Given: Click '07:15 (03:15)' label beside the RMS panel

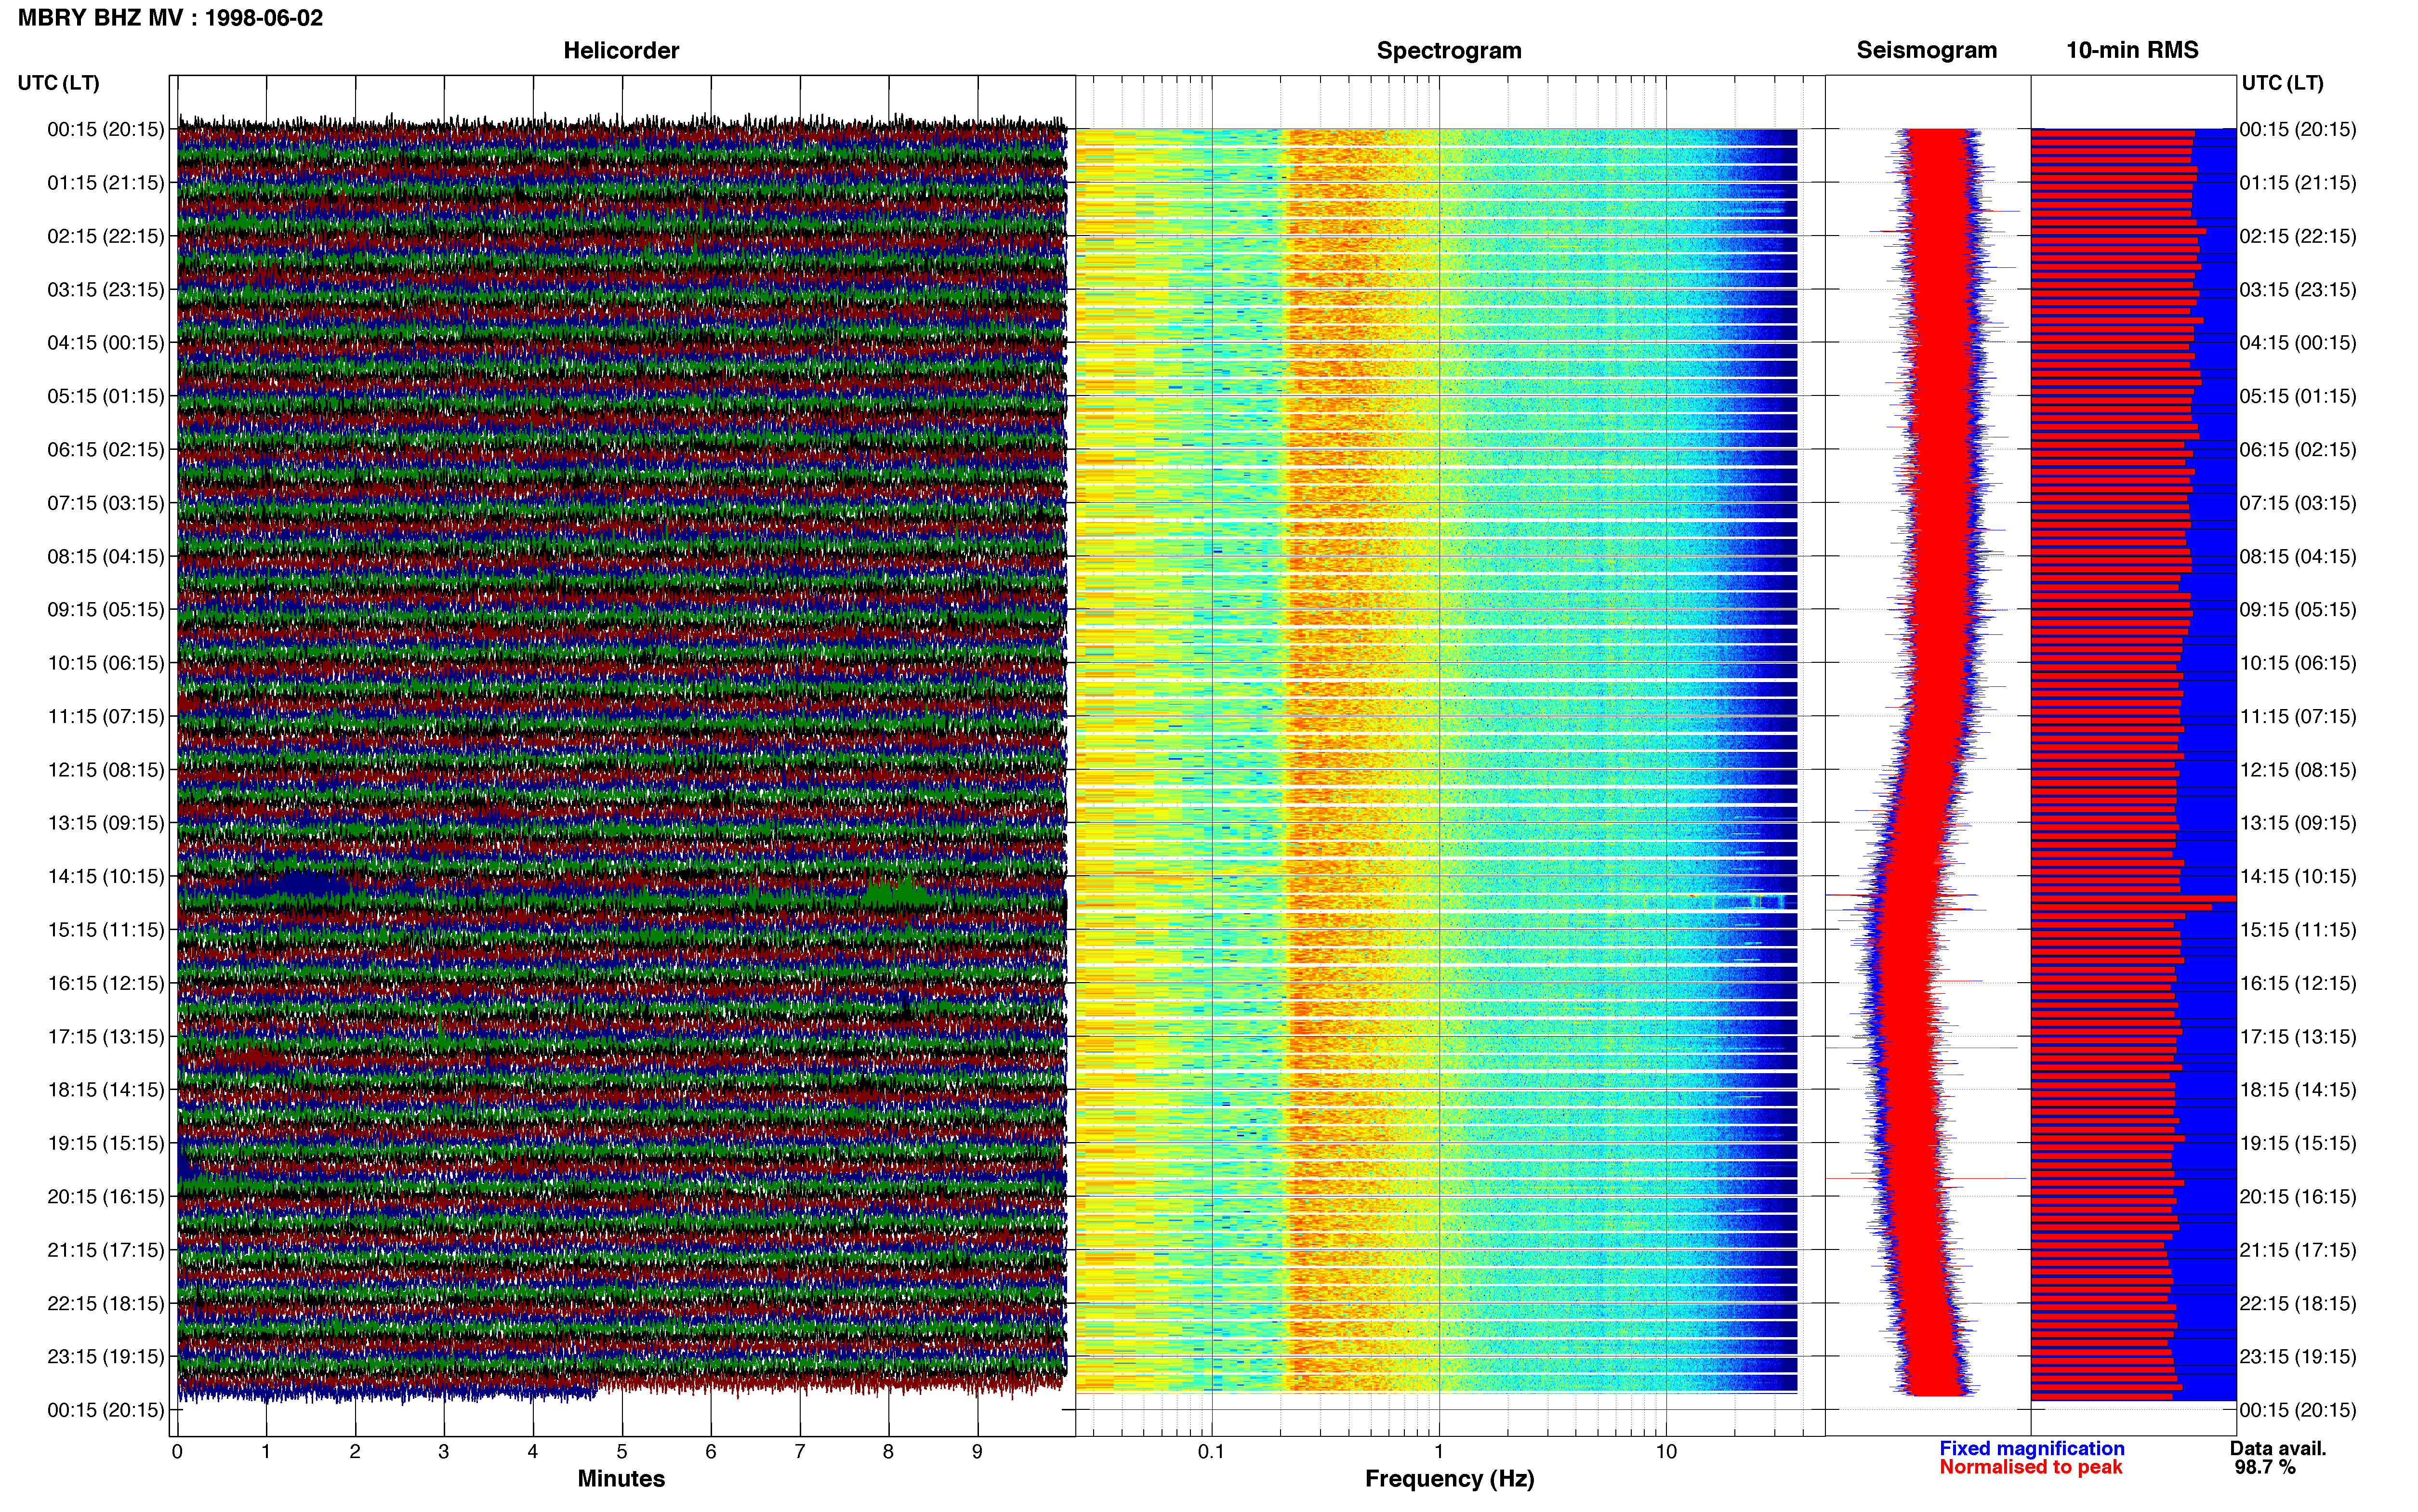Looking at the screenshot, I should pos(2298,503).
